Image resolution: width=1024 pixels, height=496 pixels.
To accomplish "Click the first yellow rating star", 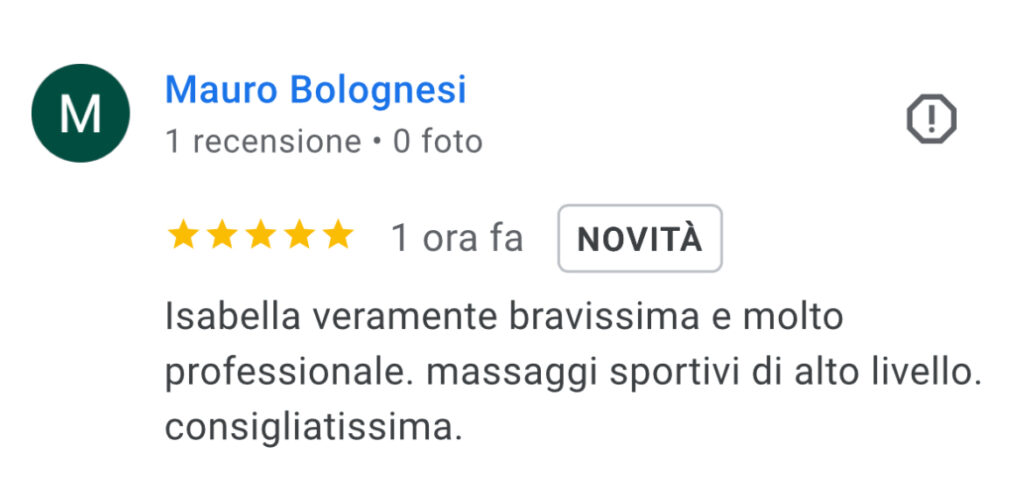I will pyautogui.click(x=183, y=234).
